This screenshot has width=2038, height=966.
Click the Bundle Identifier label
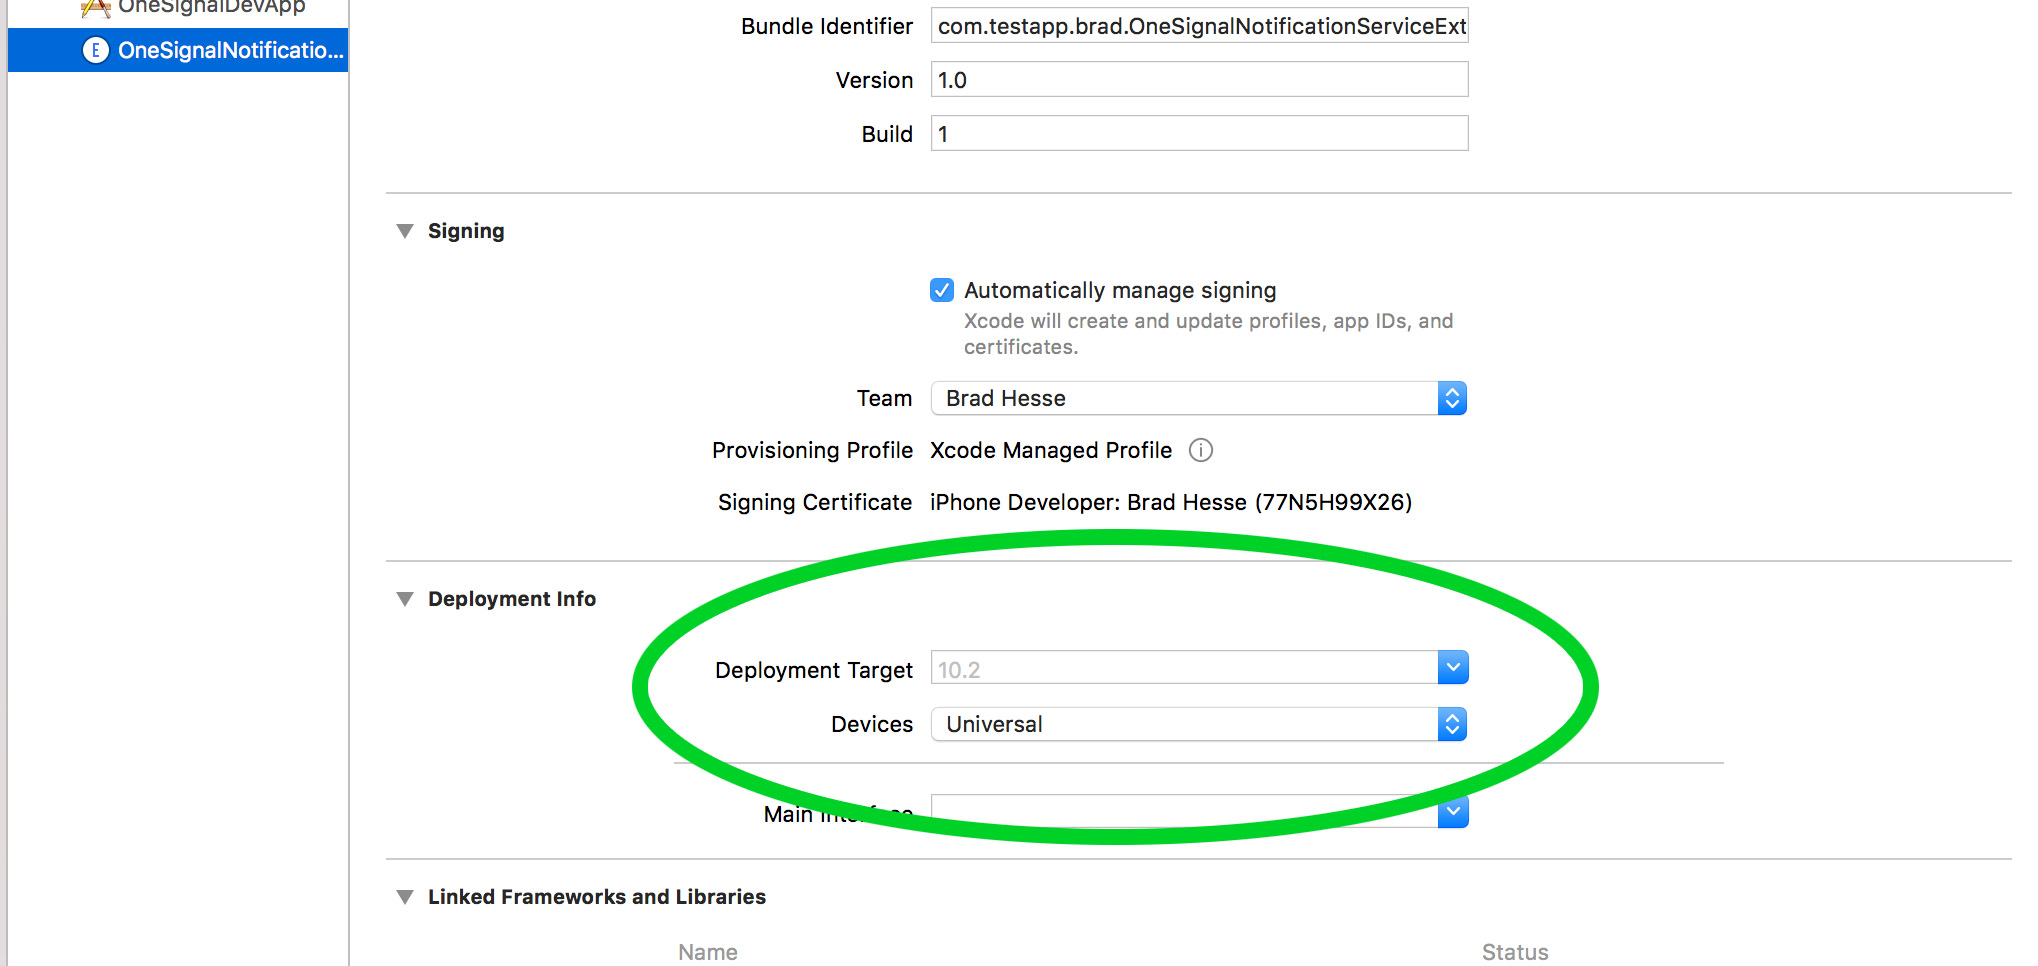tap(827, 26)
